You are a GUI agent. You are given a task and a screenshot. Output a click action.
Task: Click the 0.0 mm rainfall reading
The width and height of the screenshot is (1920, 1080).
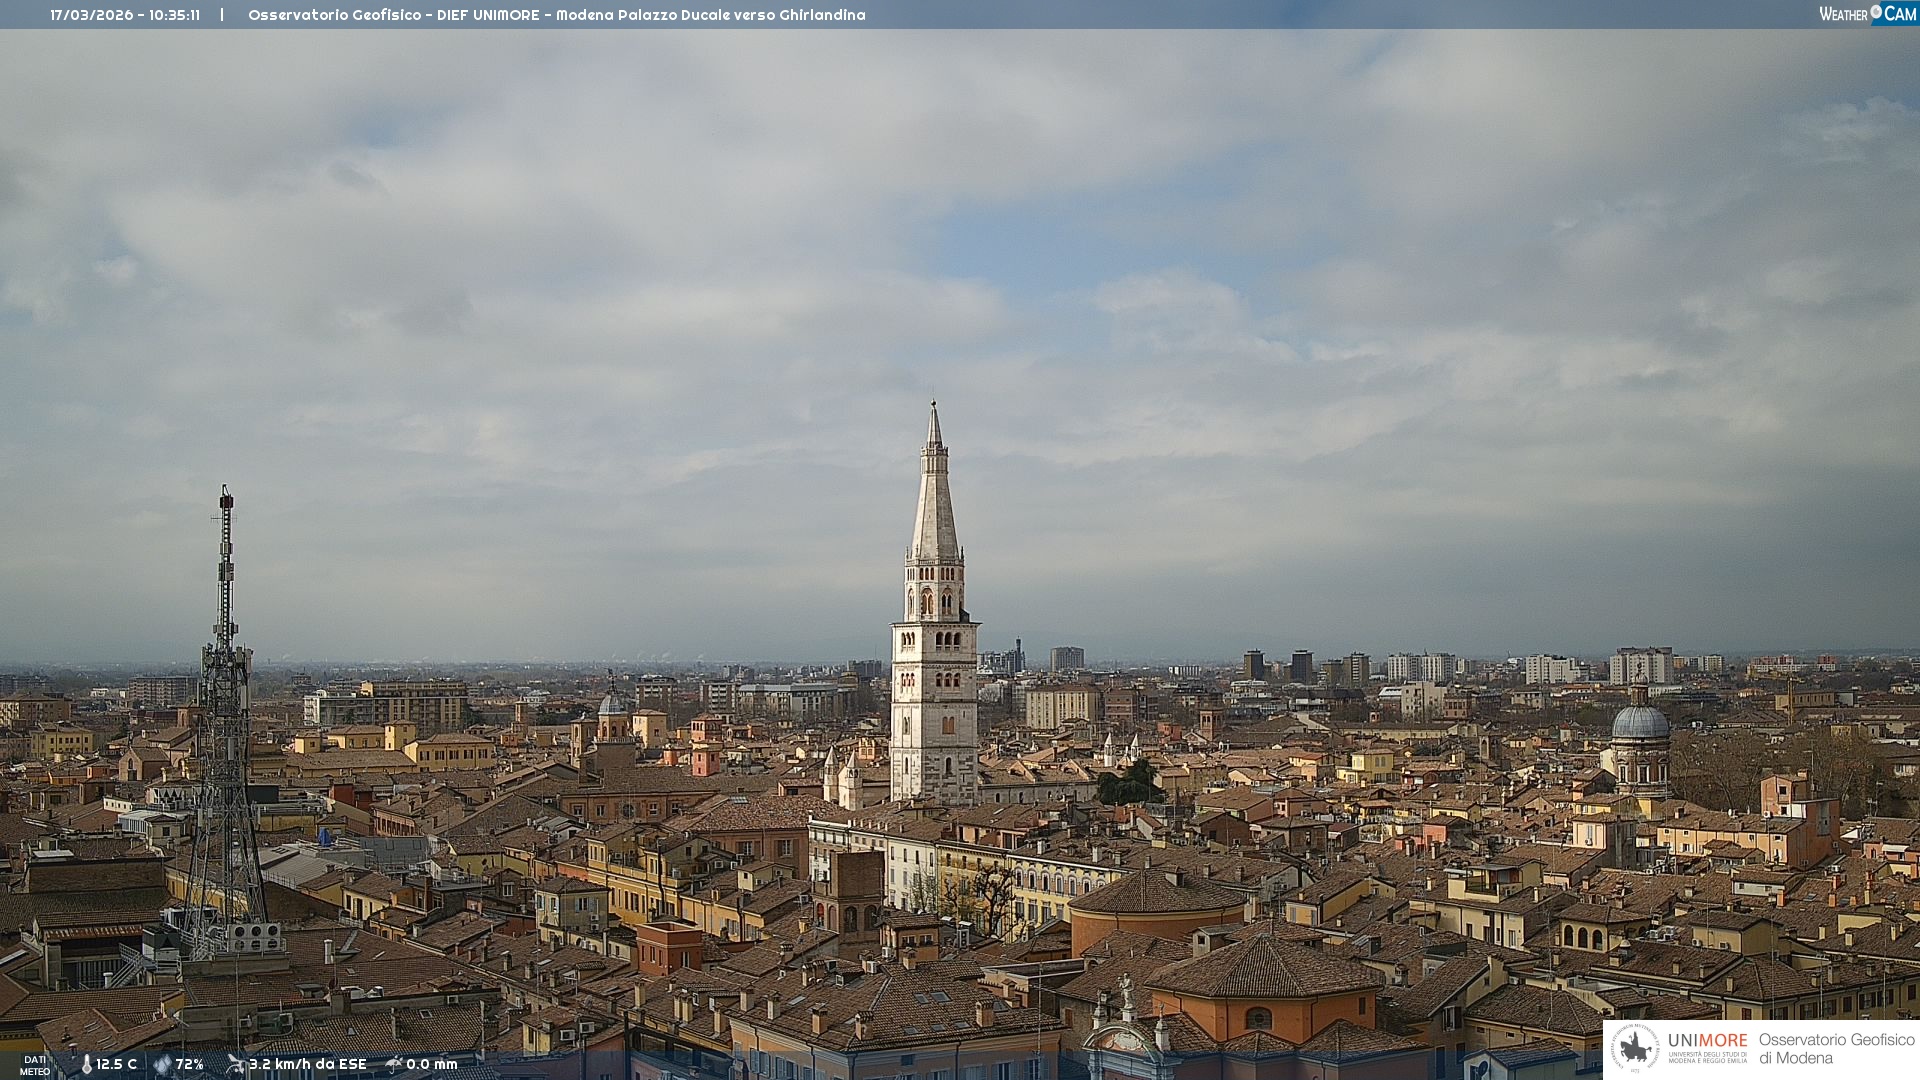(432, 1065)
